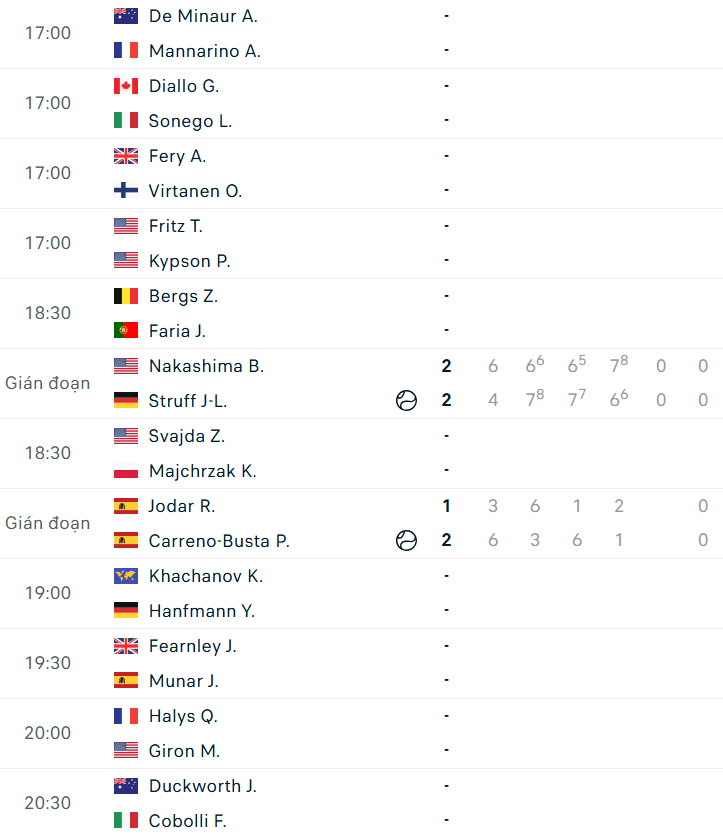Image resolution: width=723 pixels, height=836 pixels.
Task: Open the Munar J. player entry
Action: (x=183, y=681)
